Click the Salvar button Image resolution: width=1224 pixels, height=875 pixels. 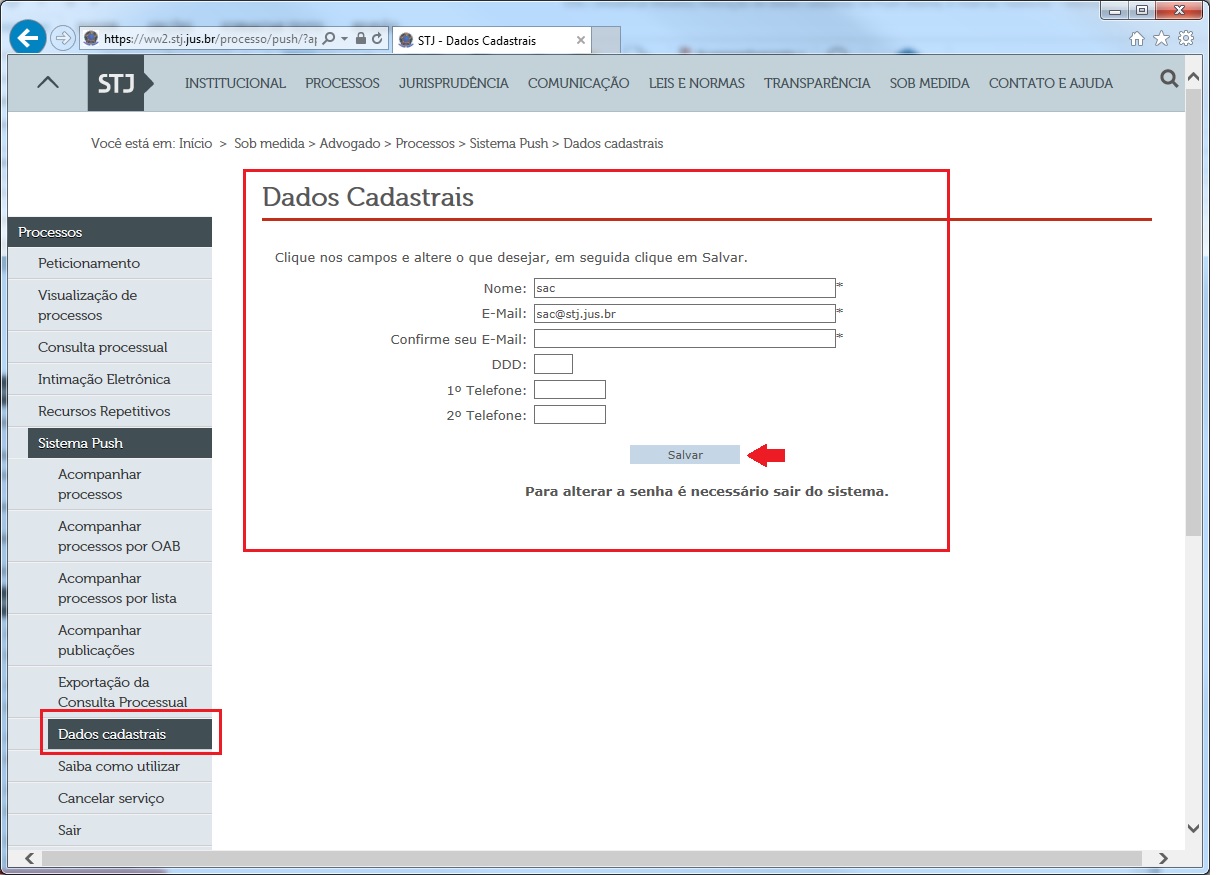685,455
